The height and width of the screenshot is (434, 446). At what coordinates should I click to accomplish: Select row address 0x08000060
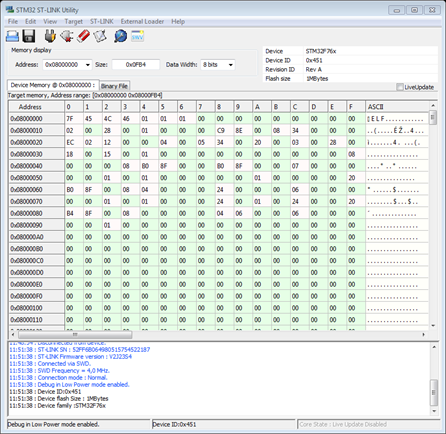coord(36,190)
